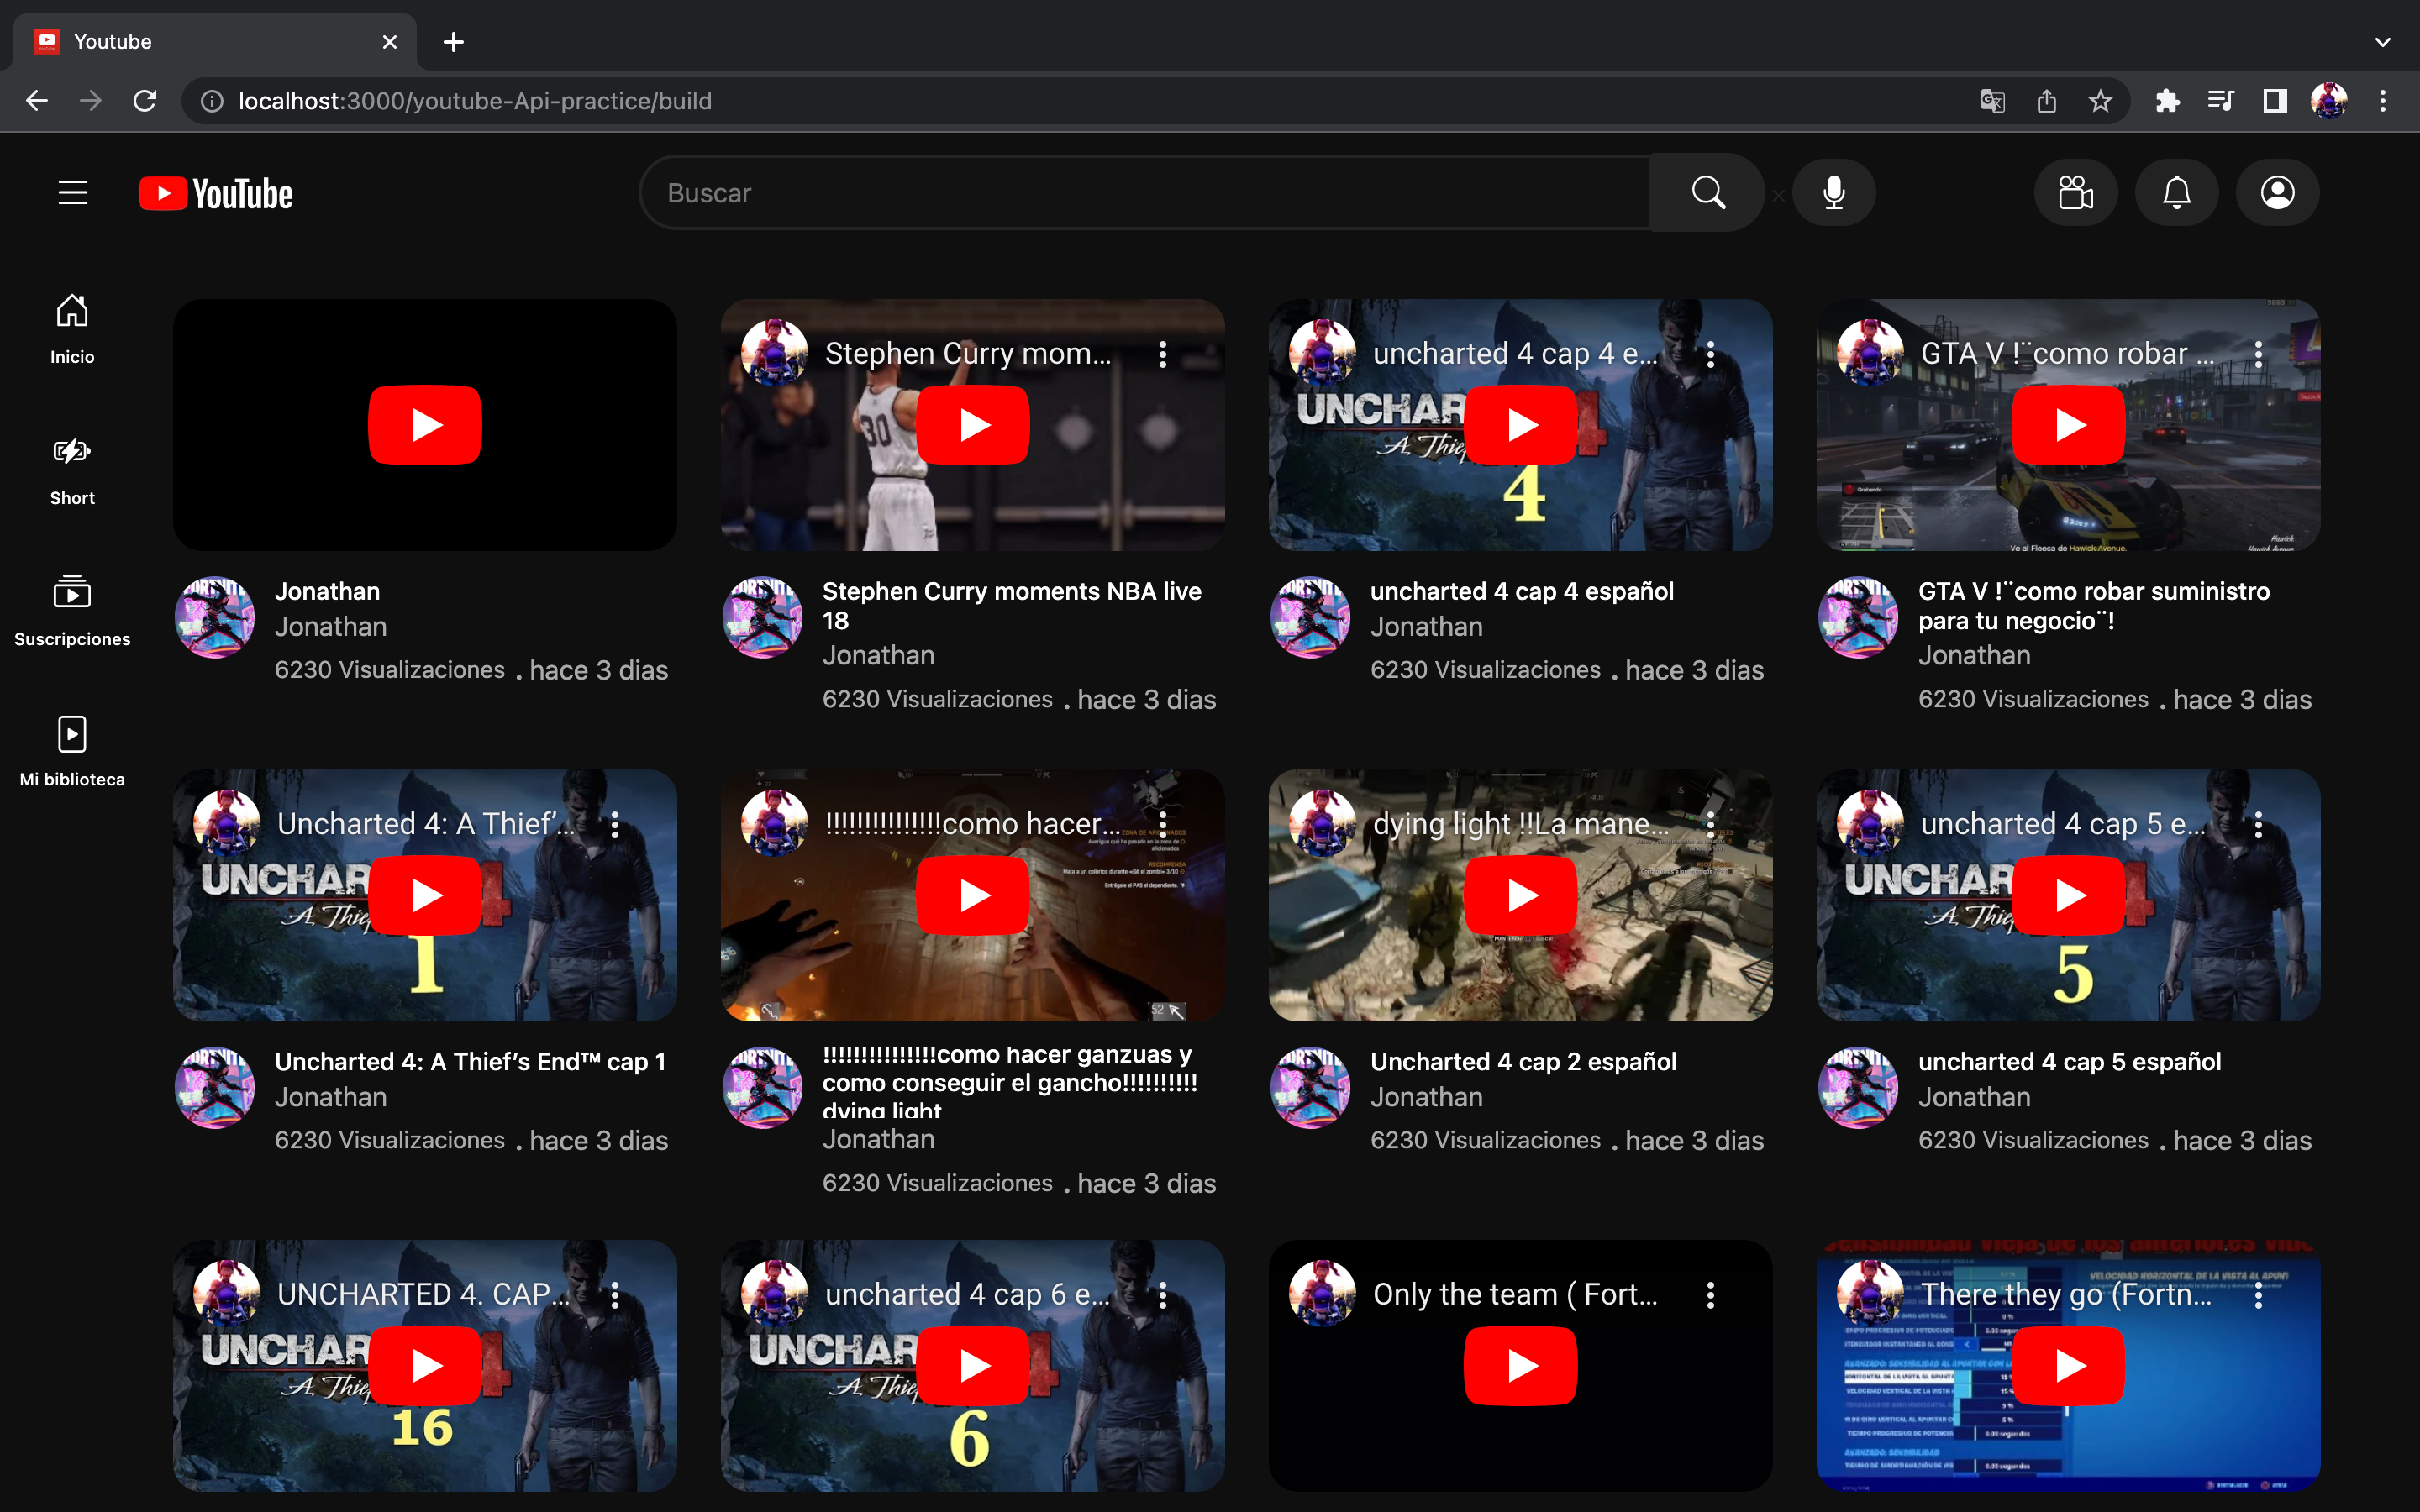
Task: Play the uncharted 4 cap 5 video
Action: pyautogui.click(x=2068, y=895)
